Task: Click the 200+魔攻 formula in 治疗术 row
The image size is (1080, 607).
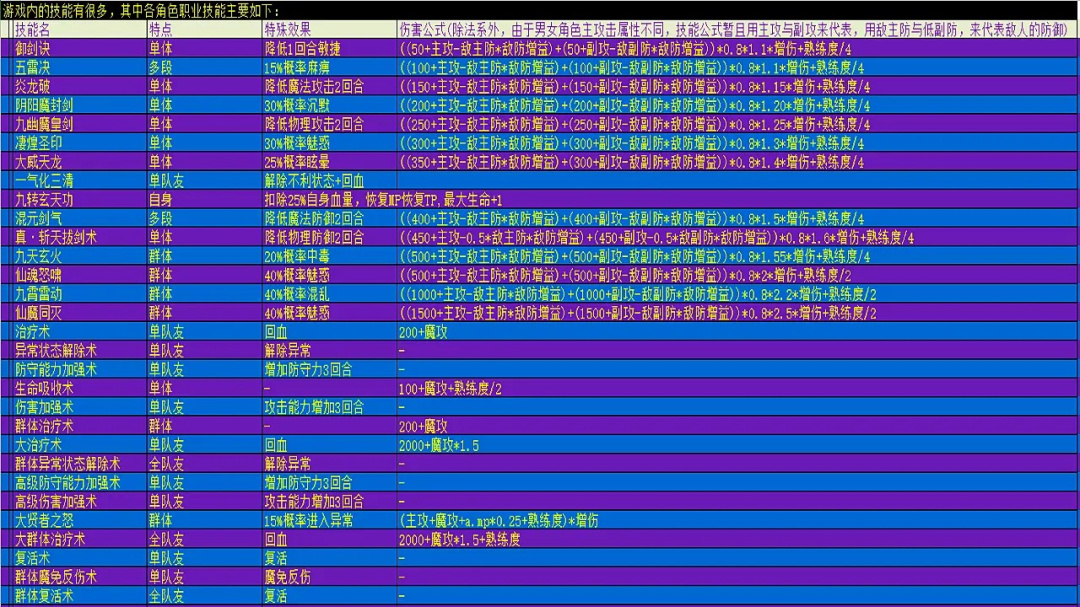Action: pyautogui.click(x=423, y=332)
